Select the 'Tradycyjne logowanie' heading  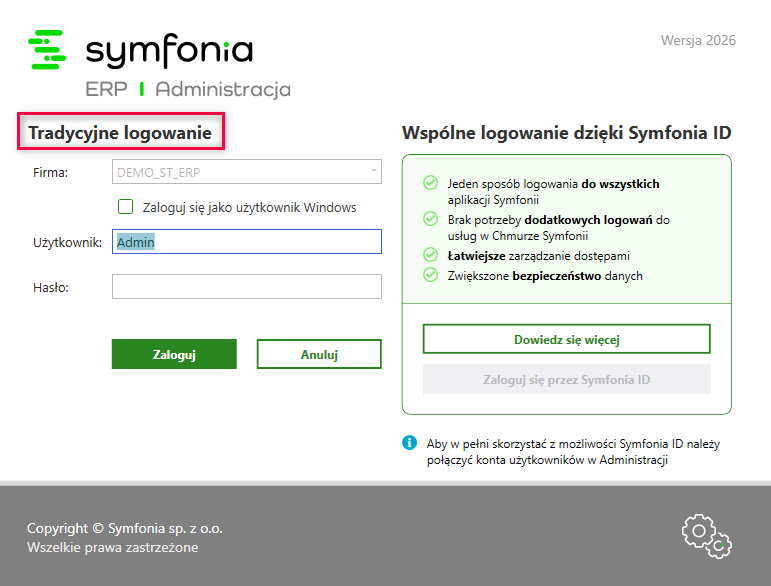pyautogui.click(x=120, y=132)
